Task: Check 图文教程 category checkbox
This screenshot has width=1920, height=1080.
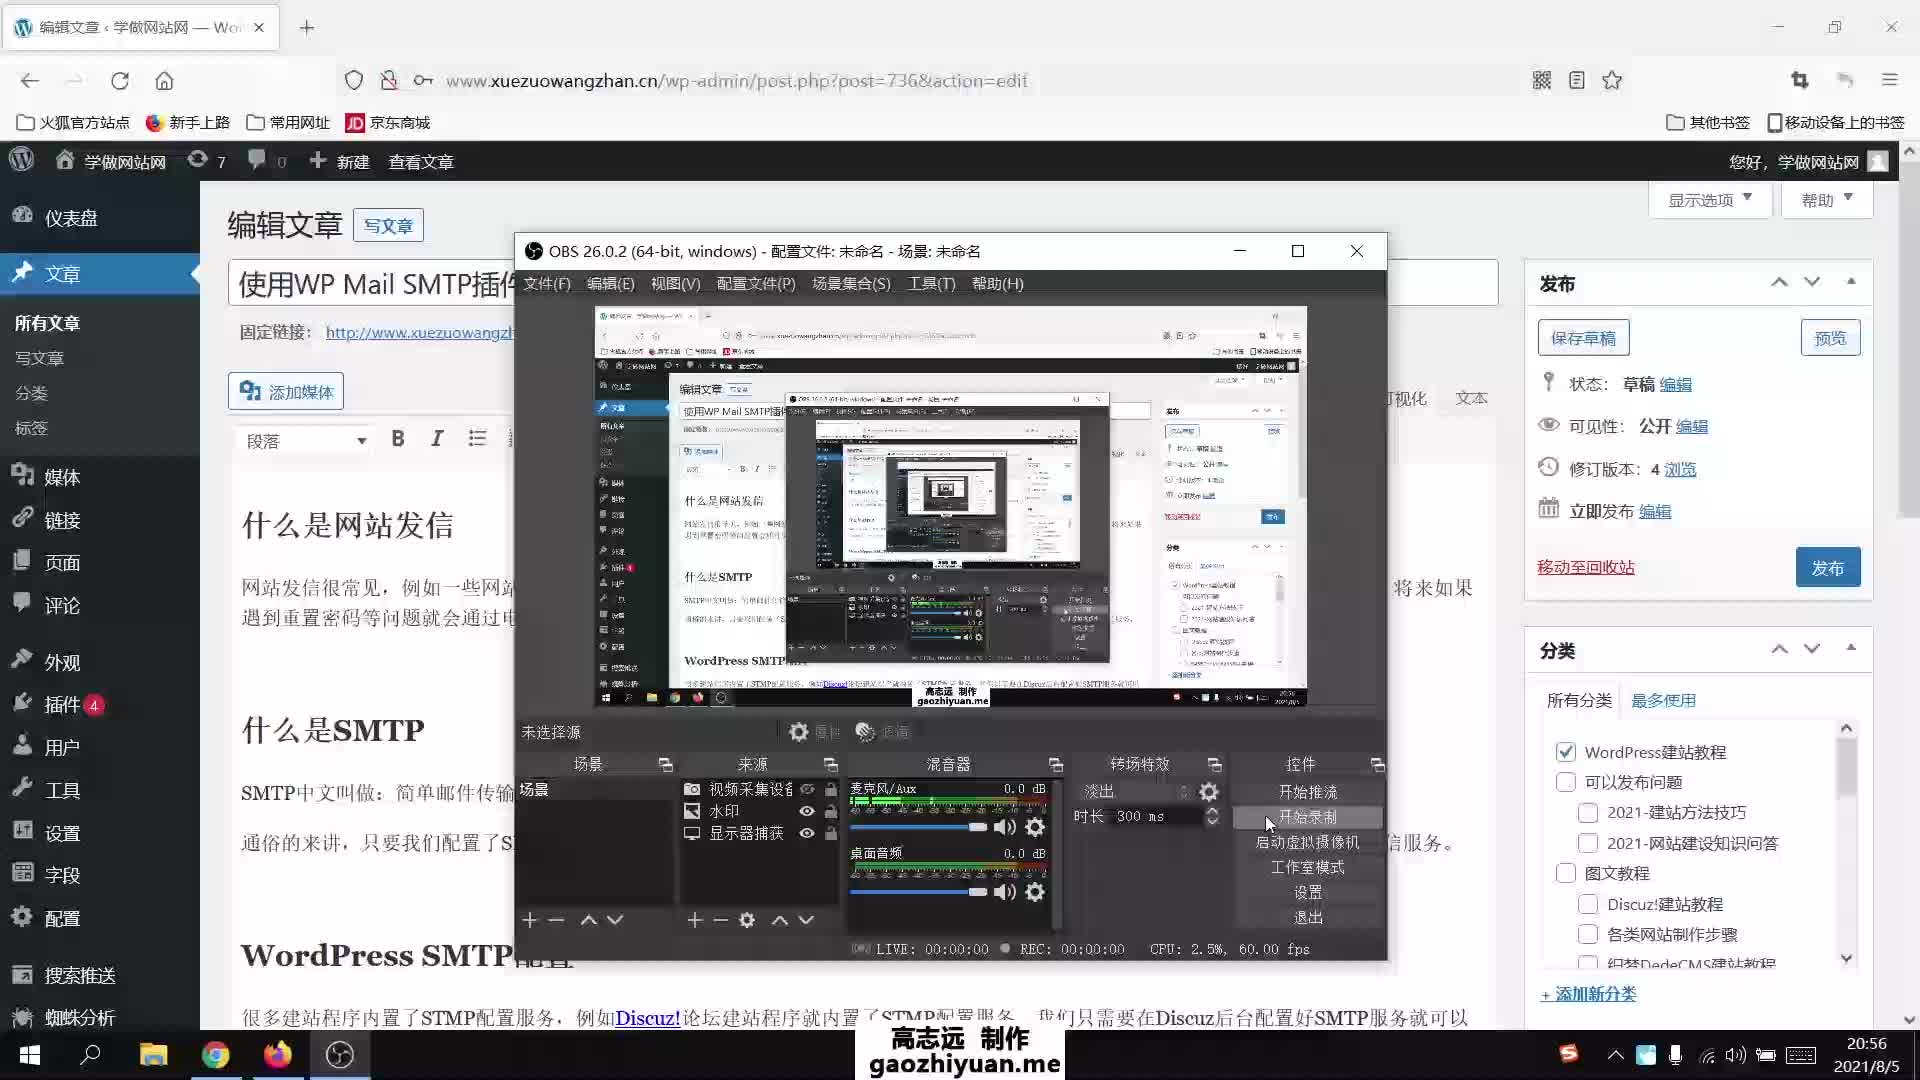Action: [x=1566, y=873]
